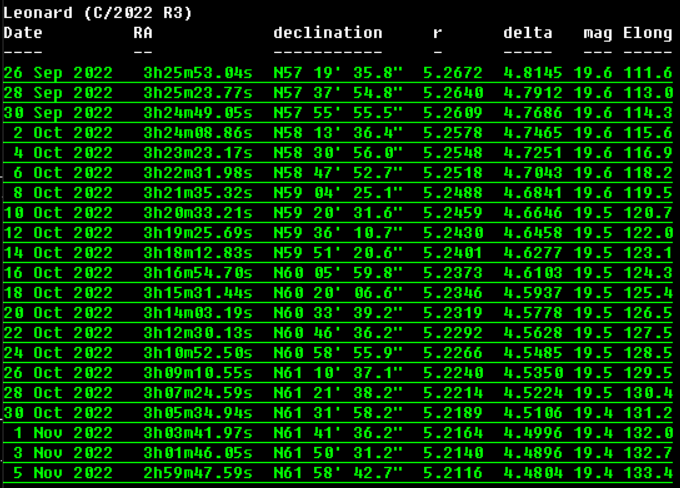Select the 26 Sep 2022 date entry

pos(58,73)
